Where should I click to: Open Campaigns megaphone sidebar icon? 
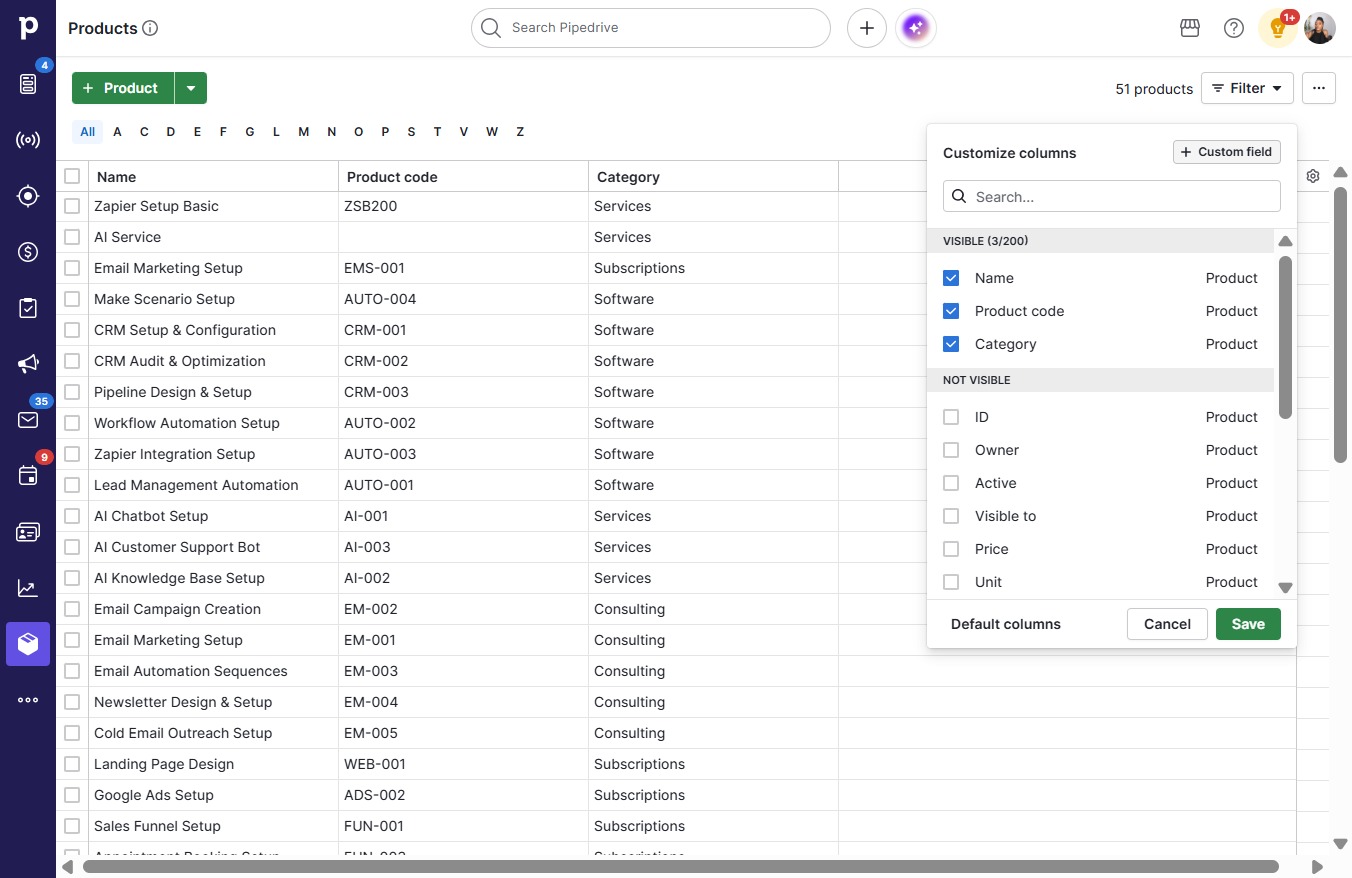[28, 364]
